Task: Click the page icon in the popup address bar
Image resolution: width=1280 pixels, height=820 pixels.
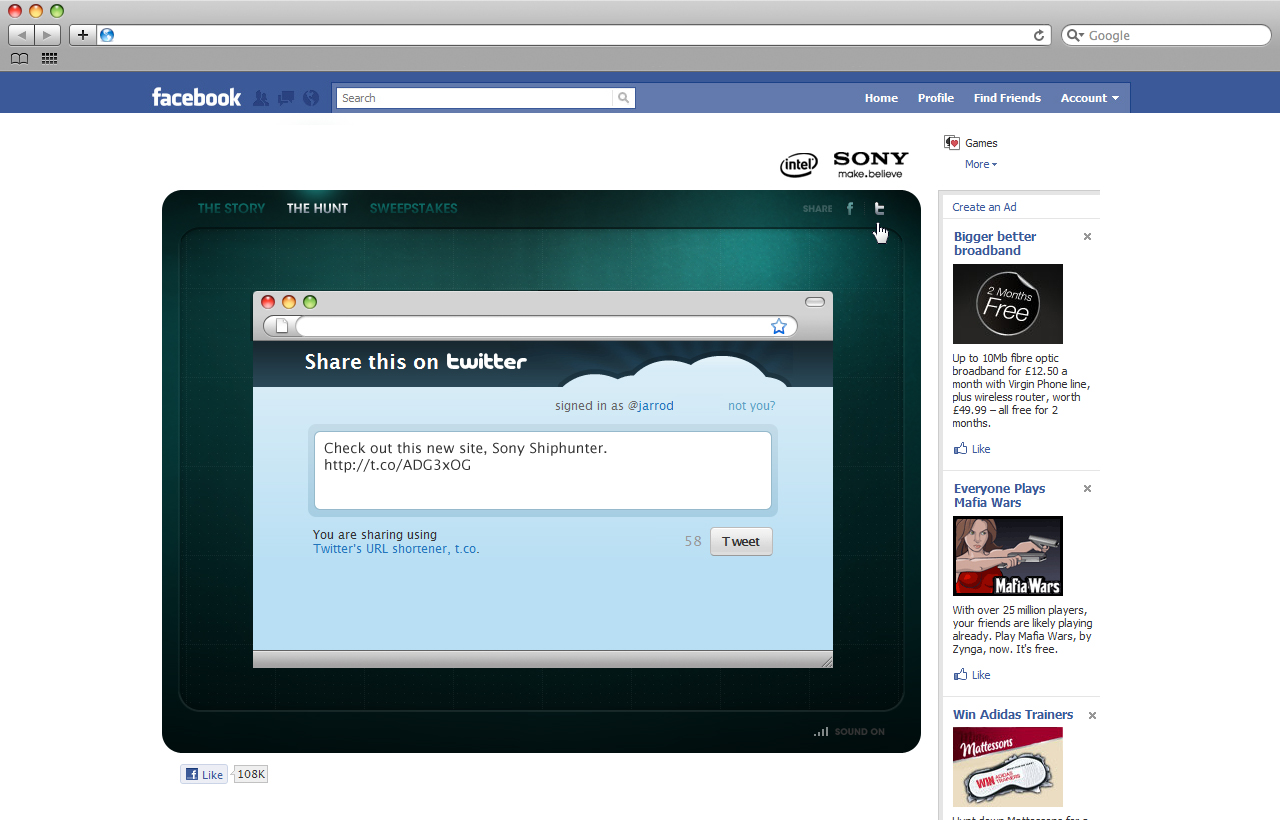Action: coord(282,326)
